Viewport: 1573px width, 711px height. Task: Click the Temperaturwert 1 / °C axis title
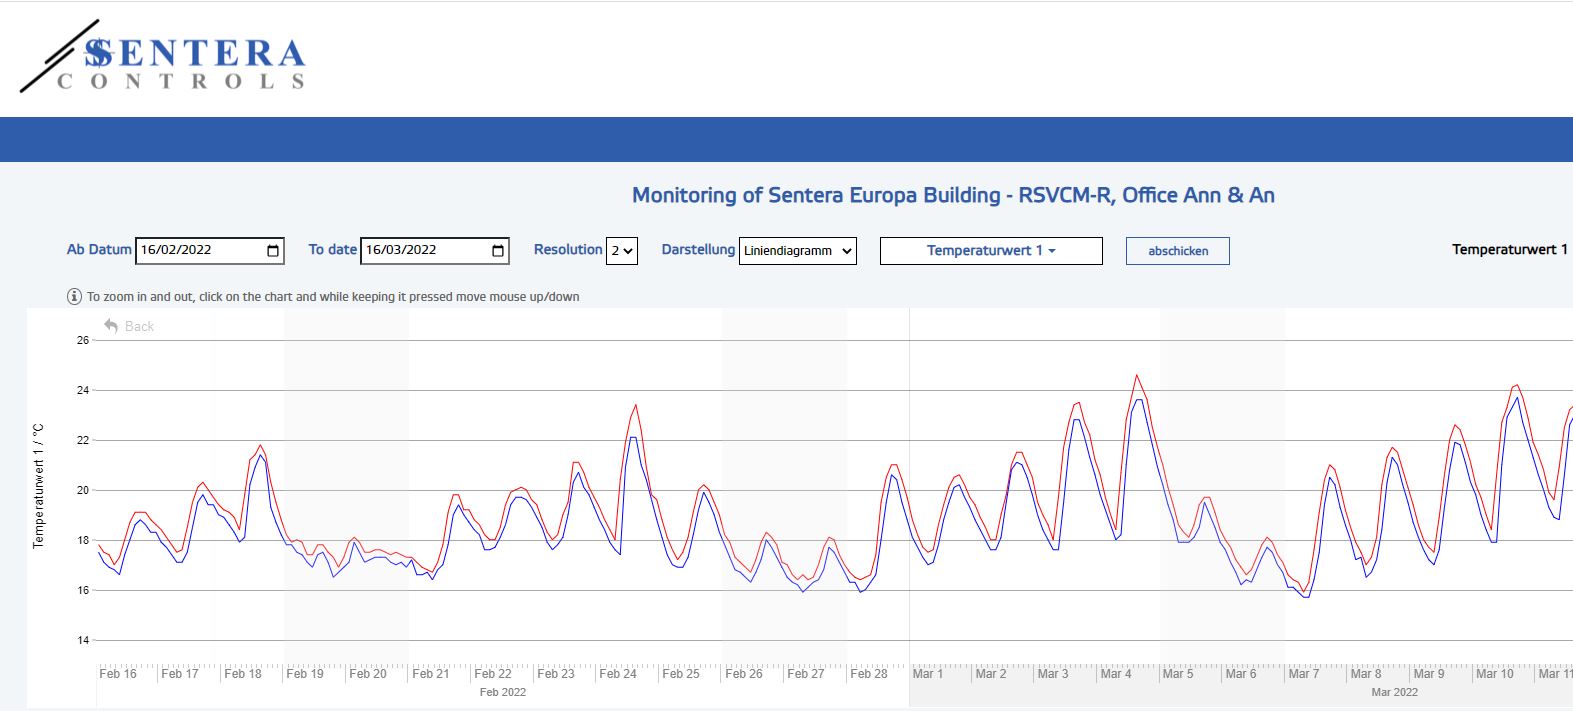(39, 486)
